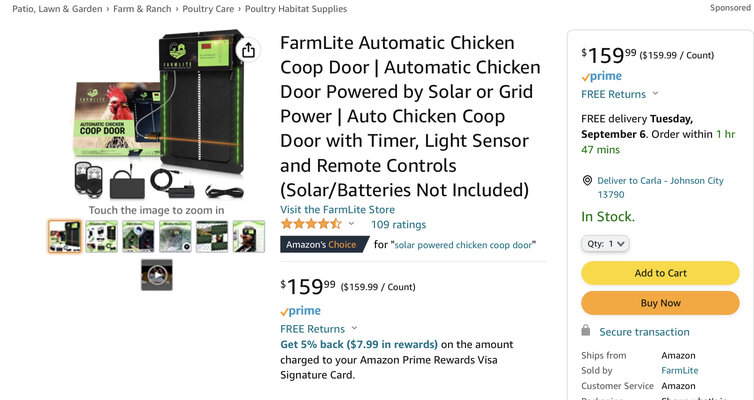
Task: Click the Prime logo in buy box
Action: [x=601, y=76]
